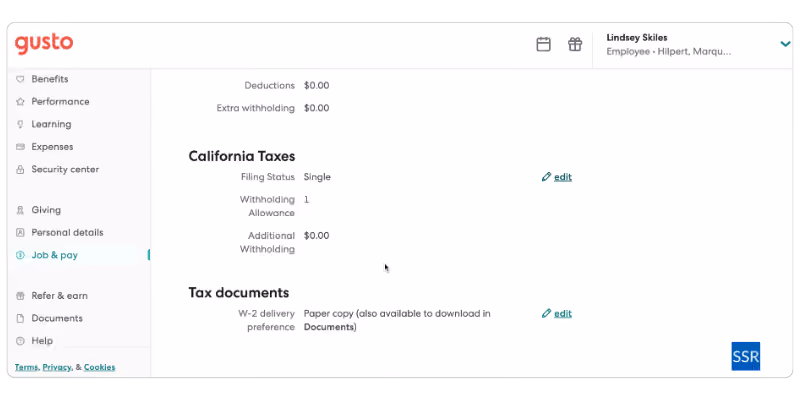Click the Expenses card icon
Viewport: 800px width, 400px height.
pyautogui.click(x=20, y=146)
